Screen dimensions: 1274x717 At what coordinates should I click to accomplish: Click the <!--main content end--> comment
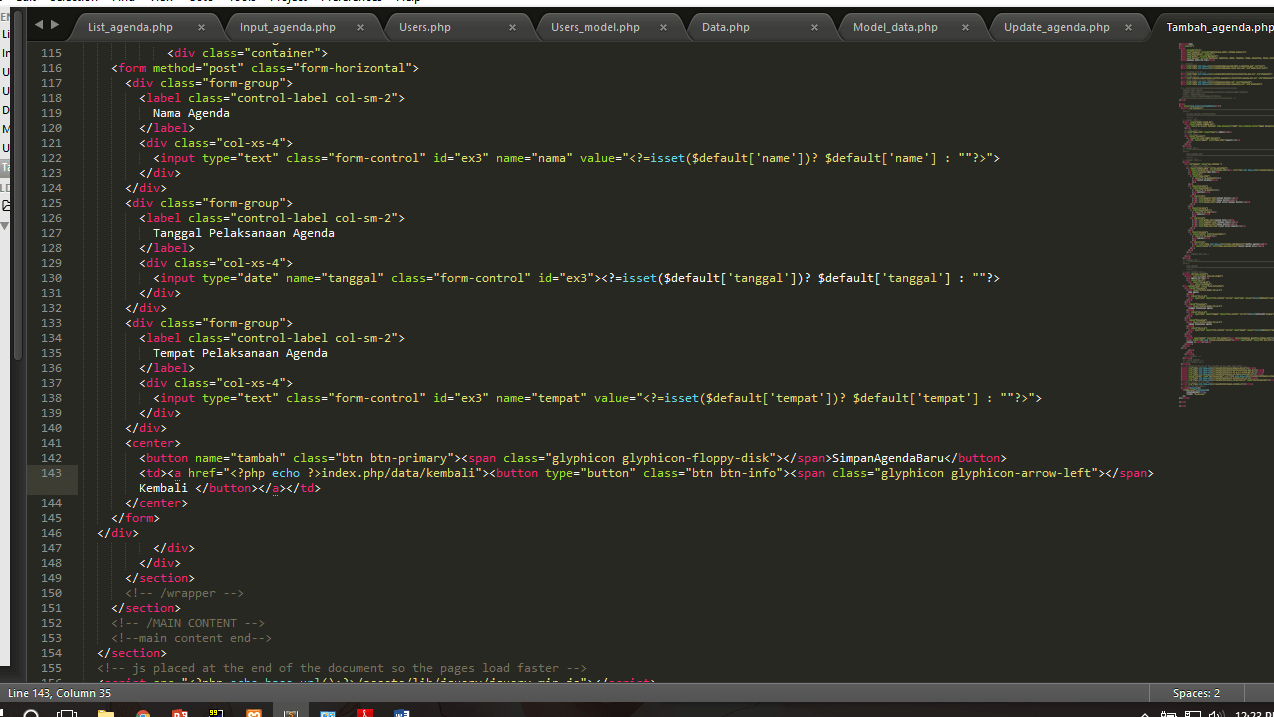pyautogui.click(x=191, y=638)
